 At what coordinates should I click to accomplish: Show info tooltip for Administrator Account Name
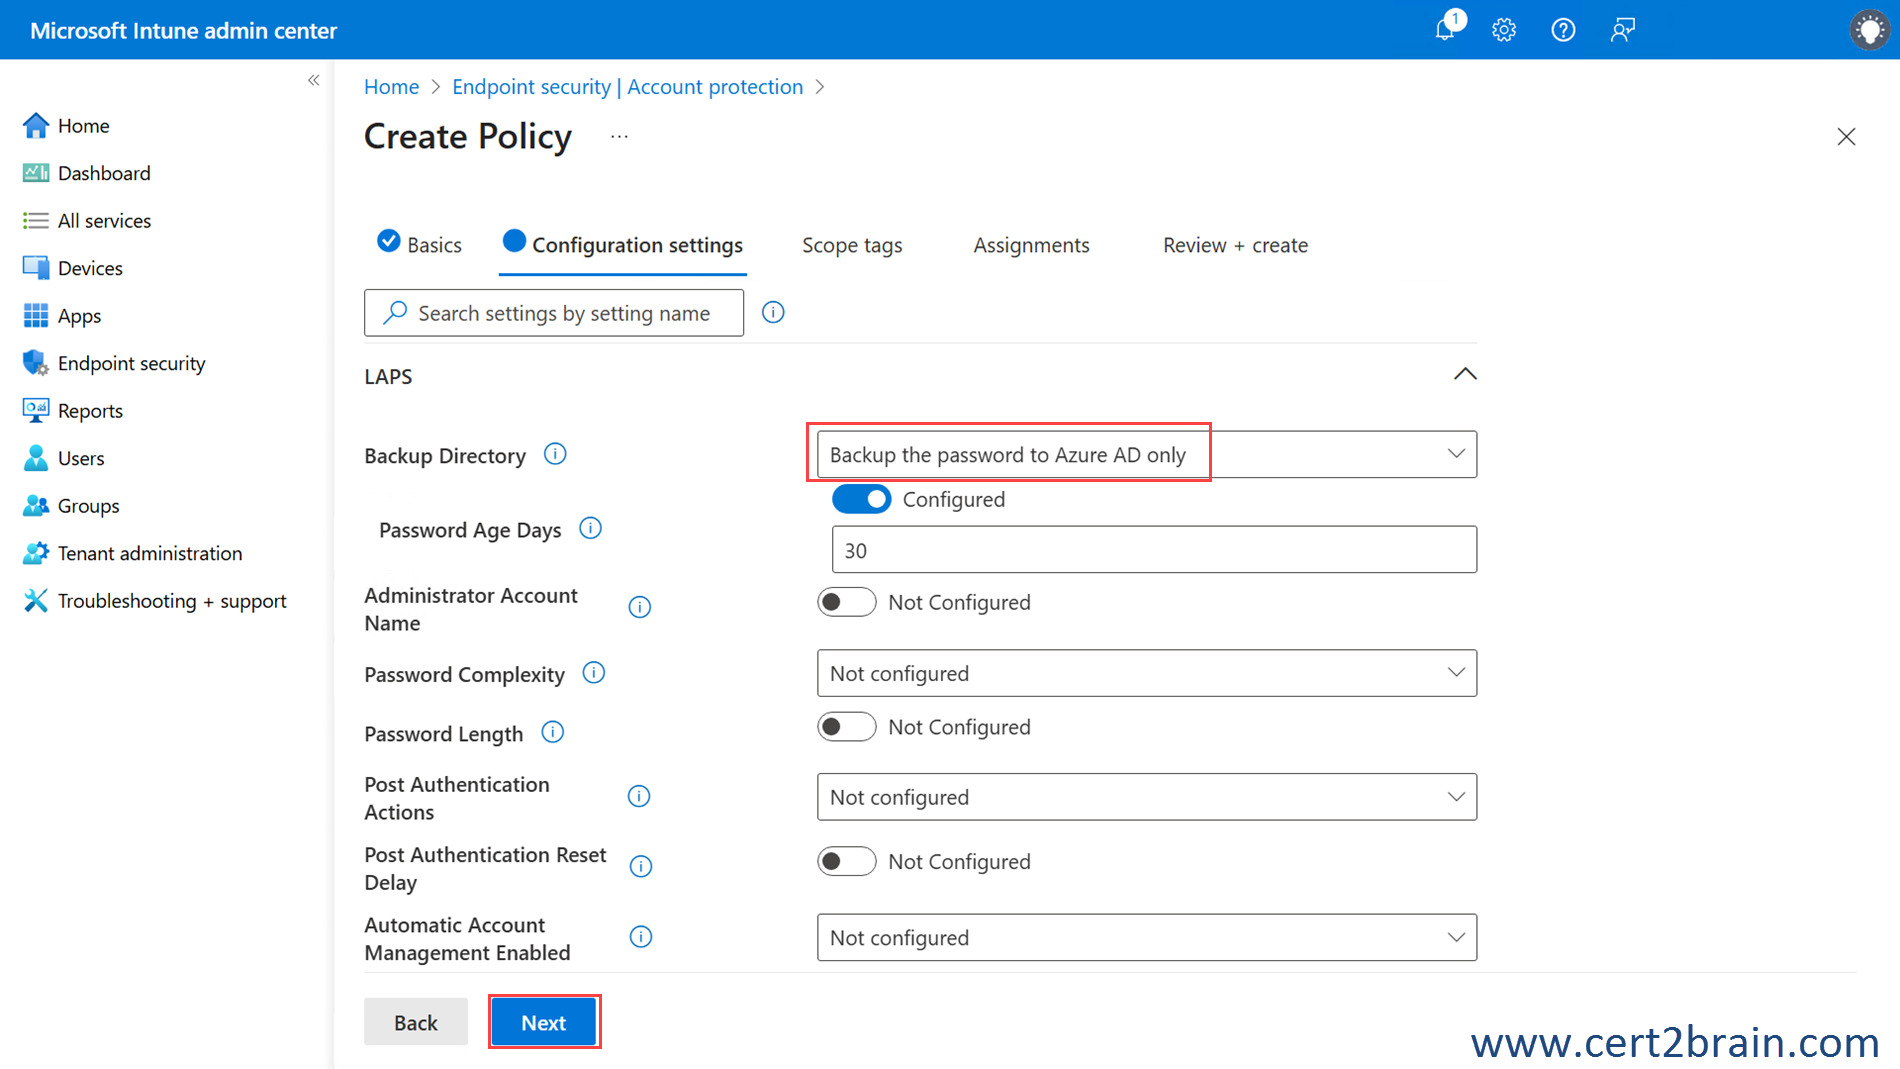pos(640,607)
